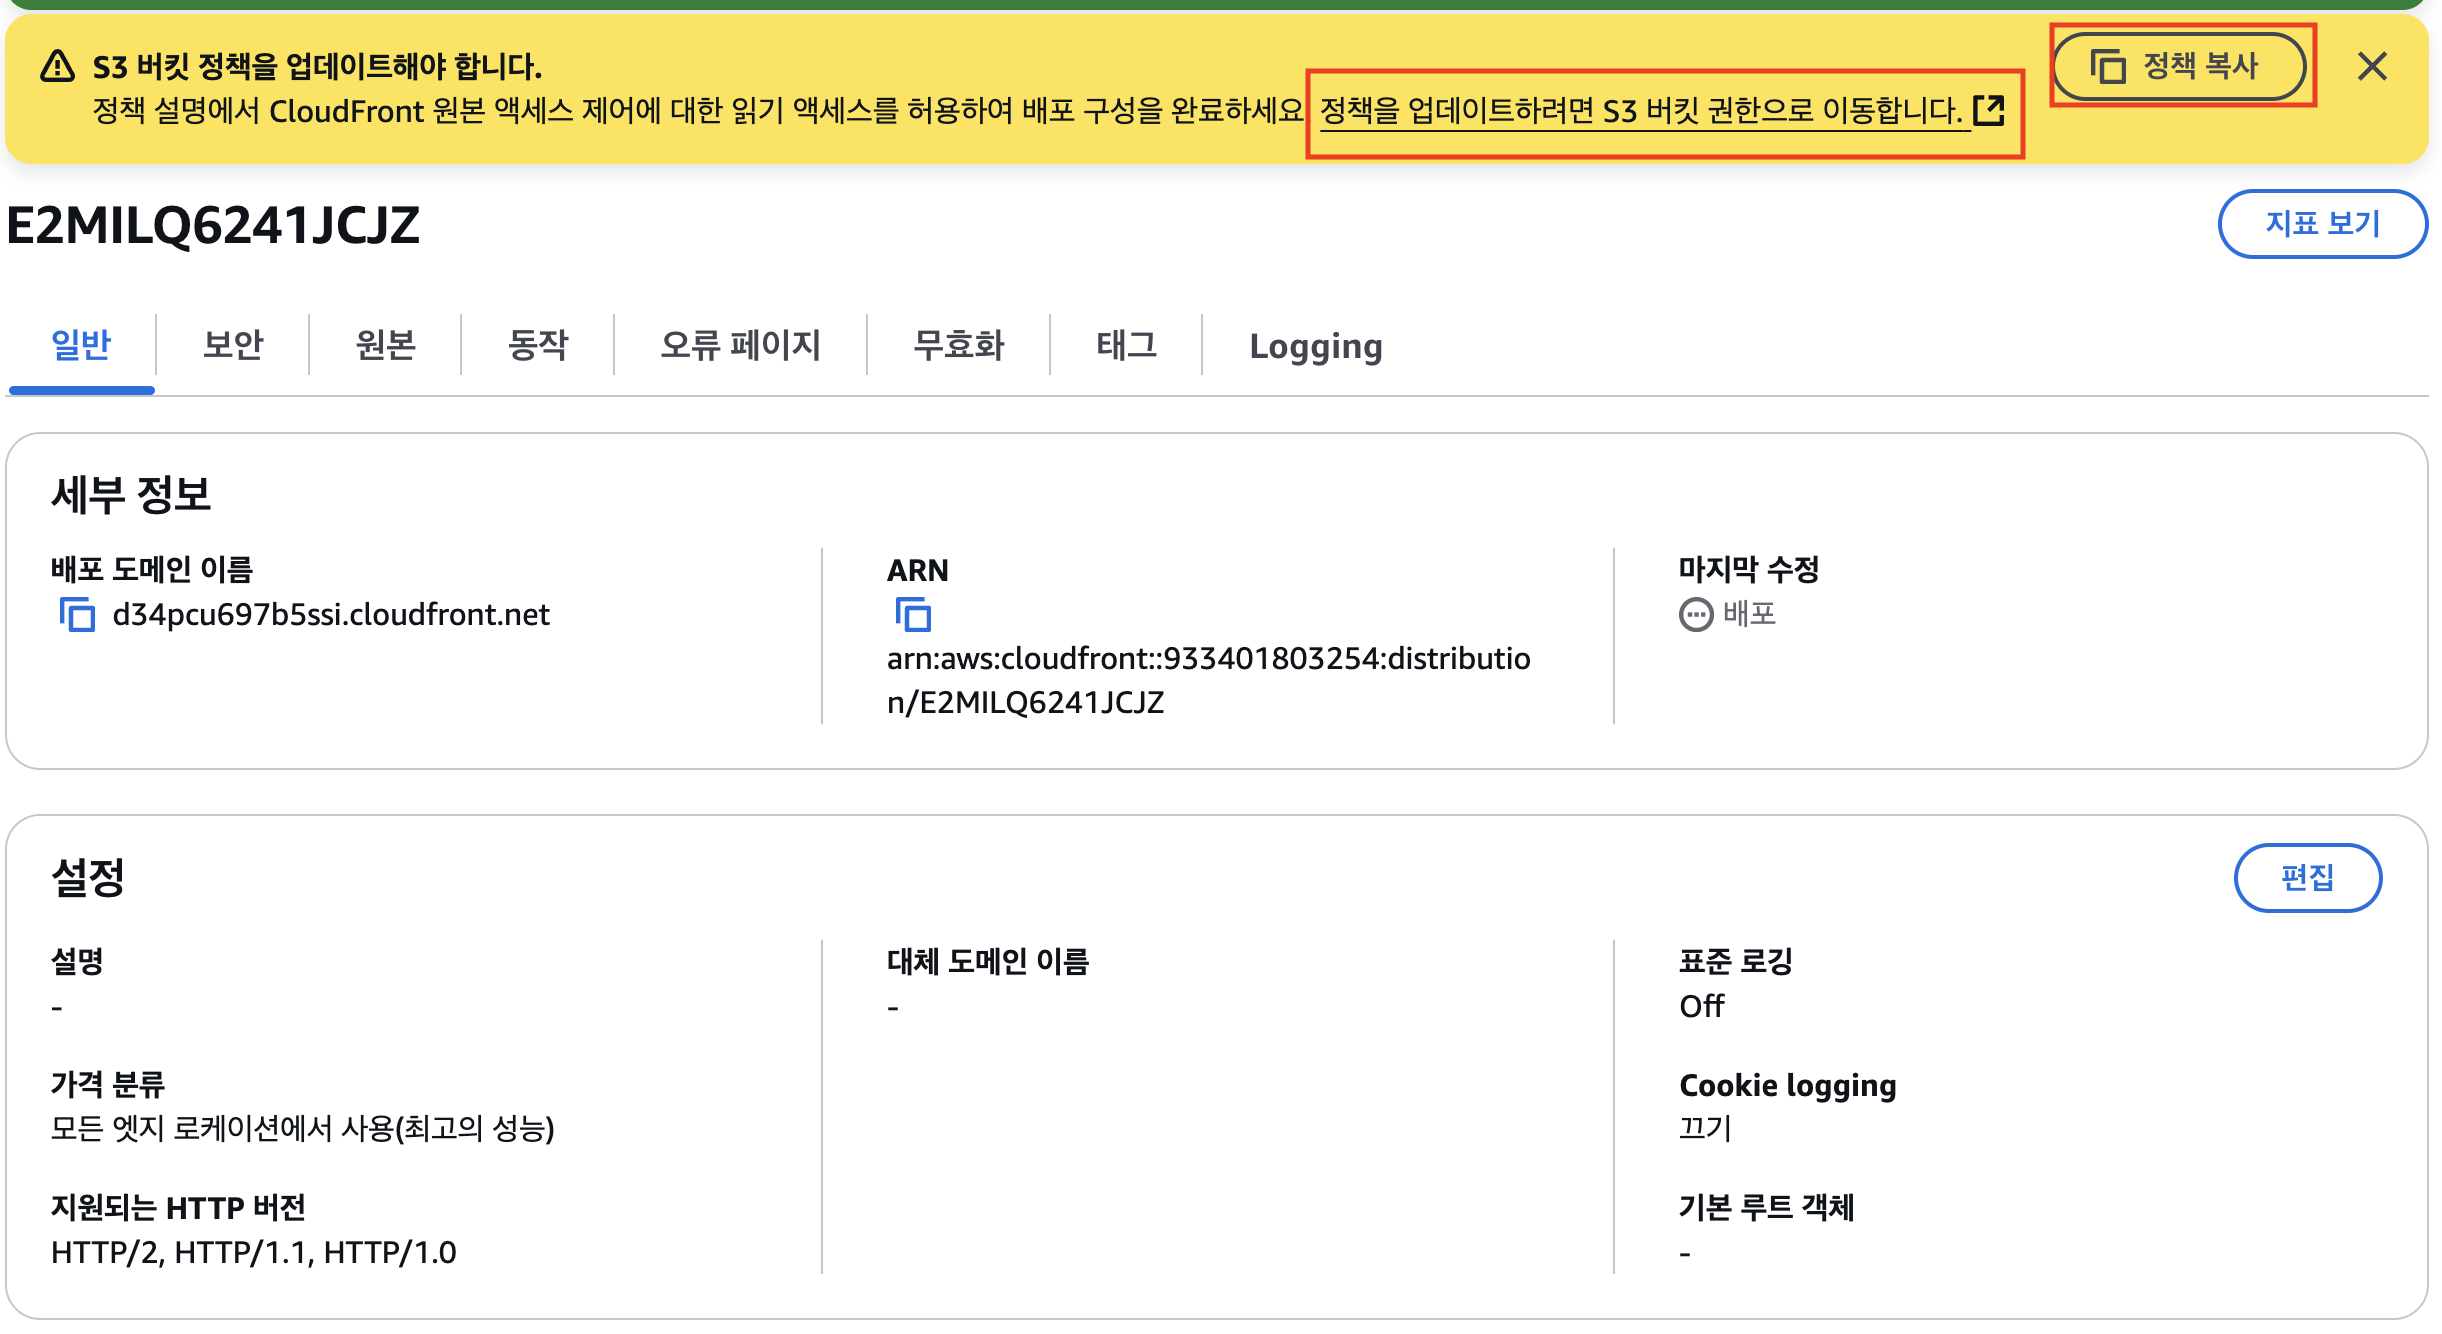Select the 일반 tab

click(81, 345)
